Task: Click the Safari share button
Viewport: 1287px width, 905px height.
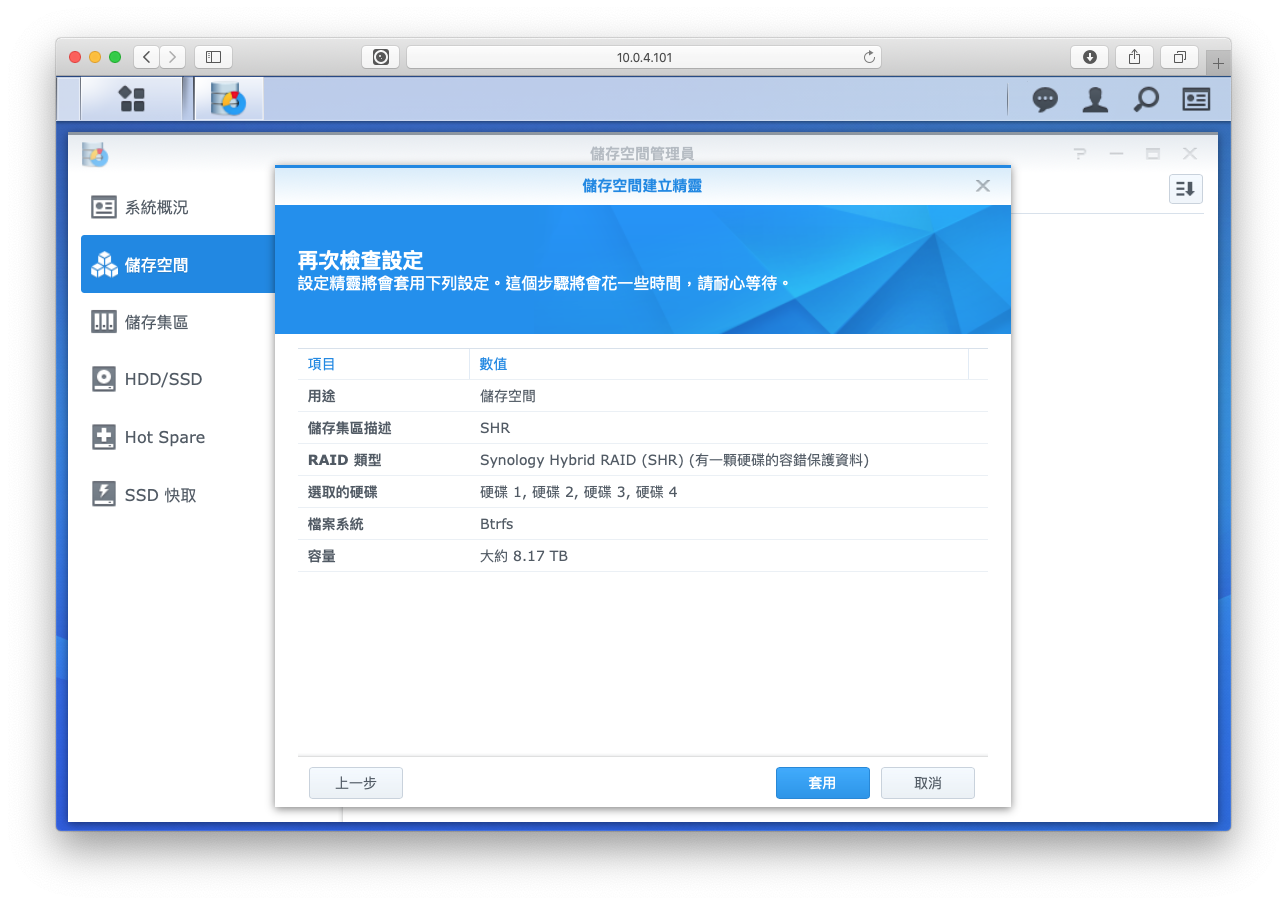Action: 1135,57
